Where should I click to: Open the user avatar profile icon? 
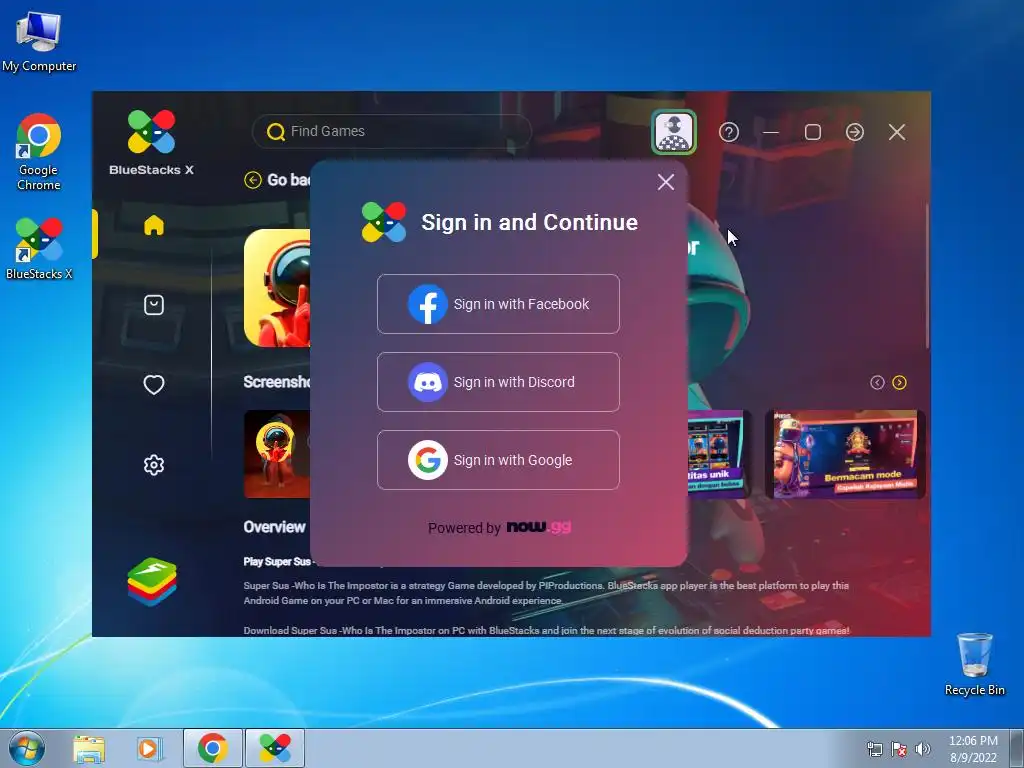point(674,133)
